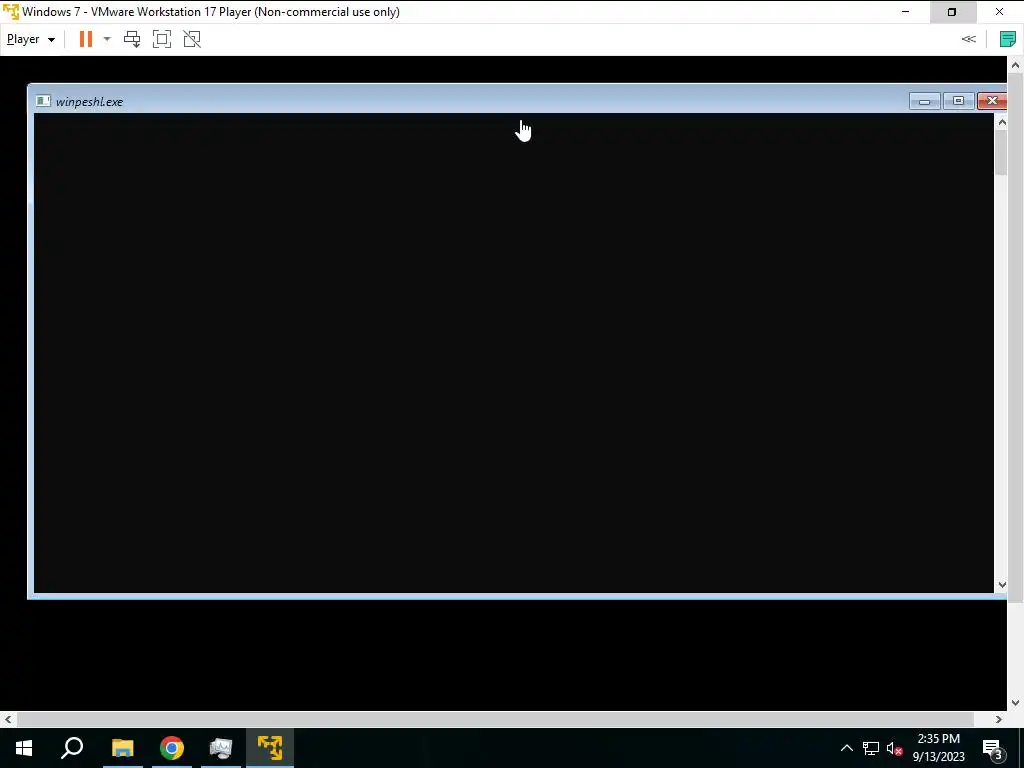The image size is (1024, 768).
Task: Open the gray app icon next to Chrome
Action: (221, 748)
